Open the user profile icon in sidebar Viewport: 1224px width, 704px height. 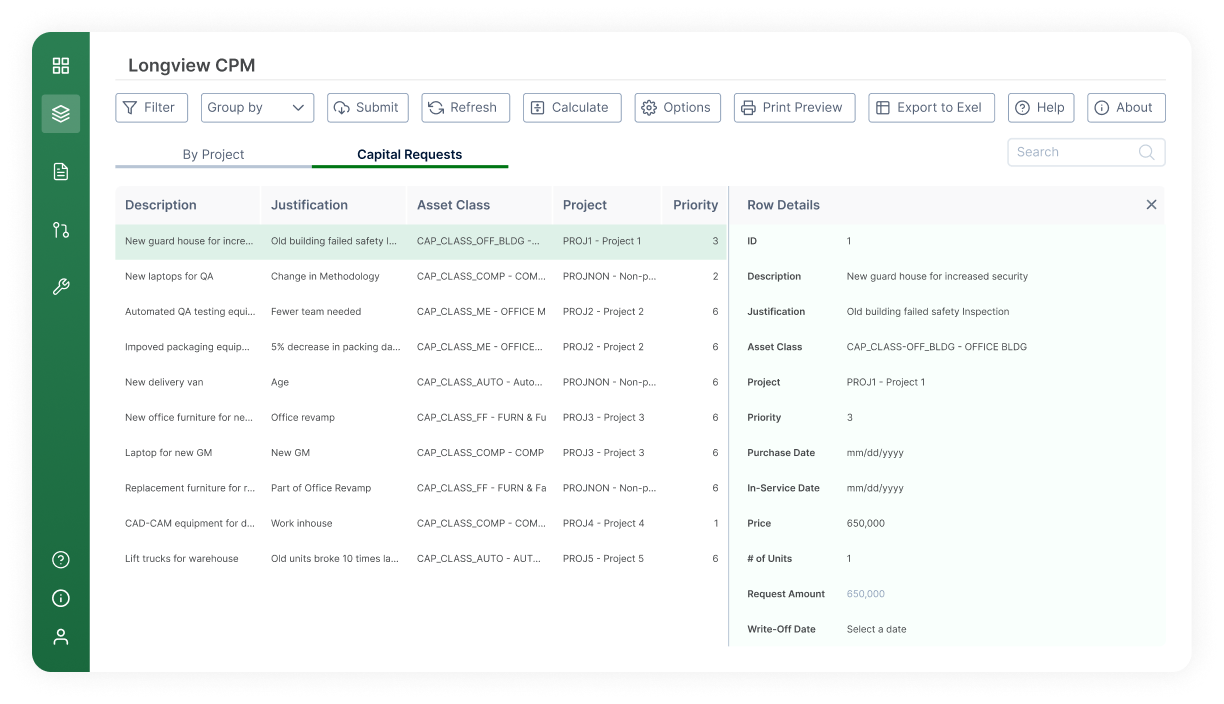tap(61, 637)
